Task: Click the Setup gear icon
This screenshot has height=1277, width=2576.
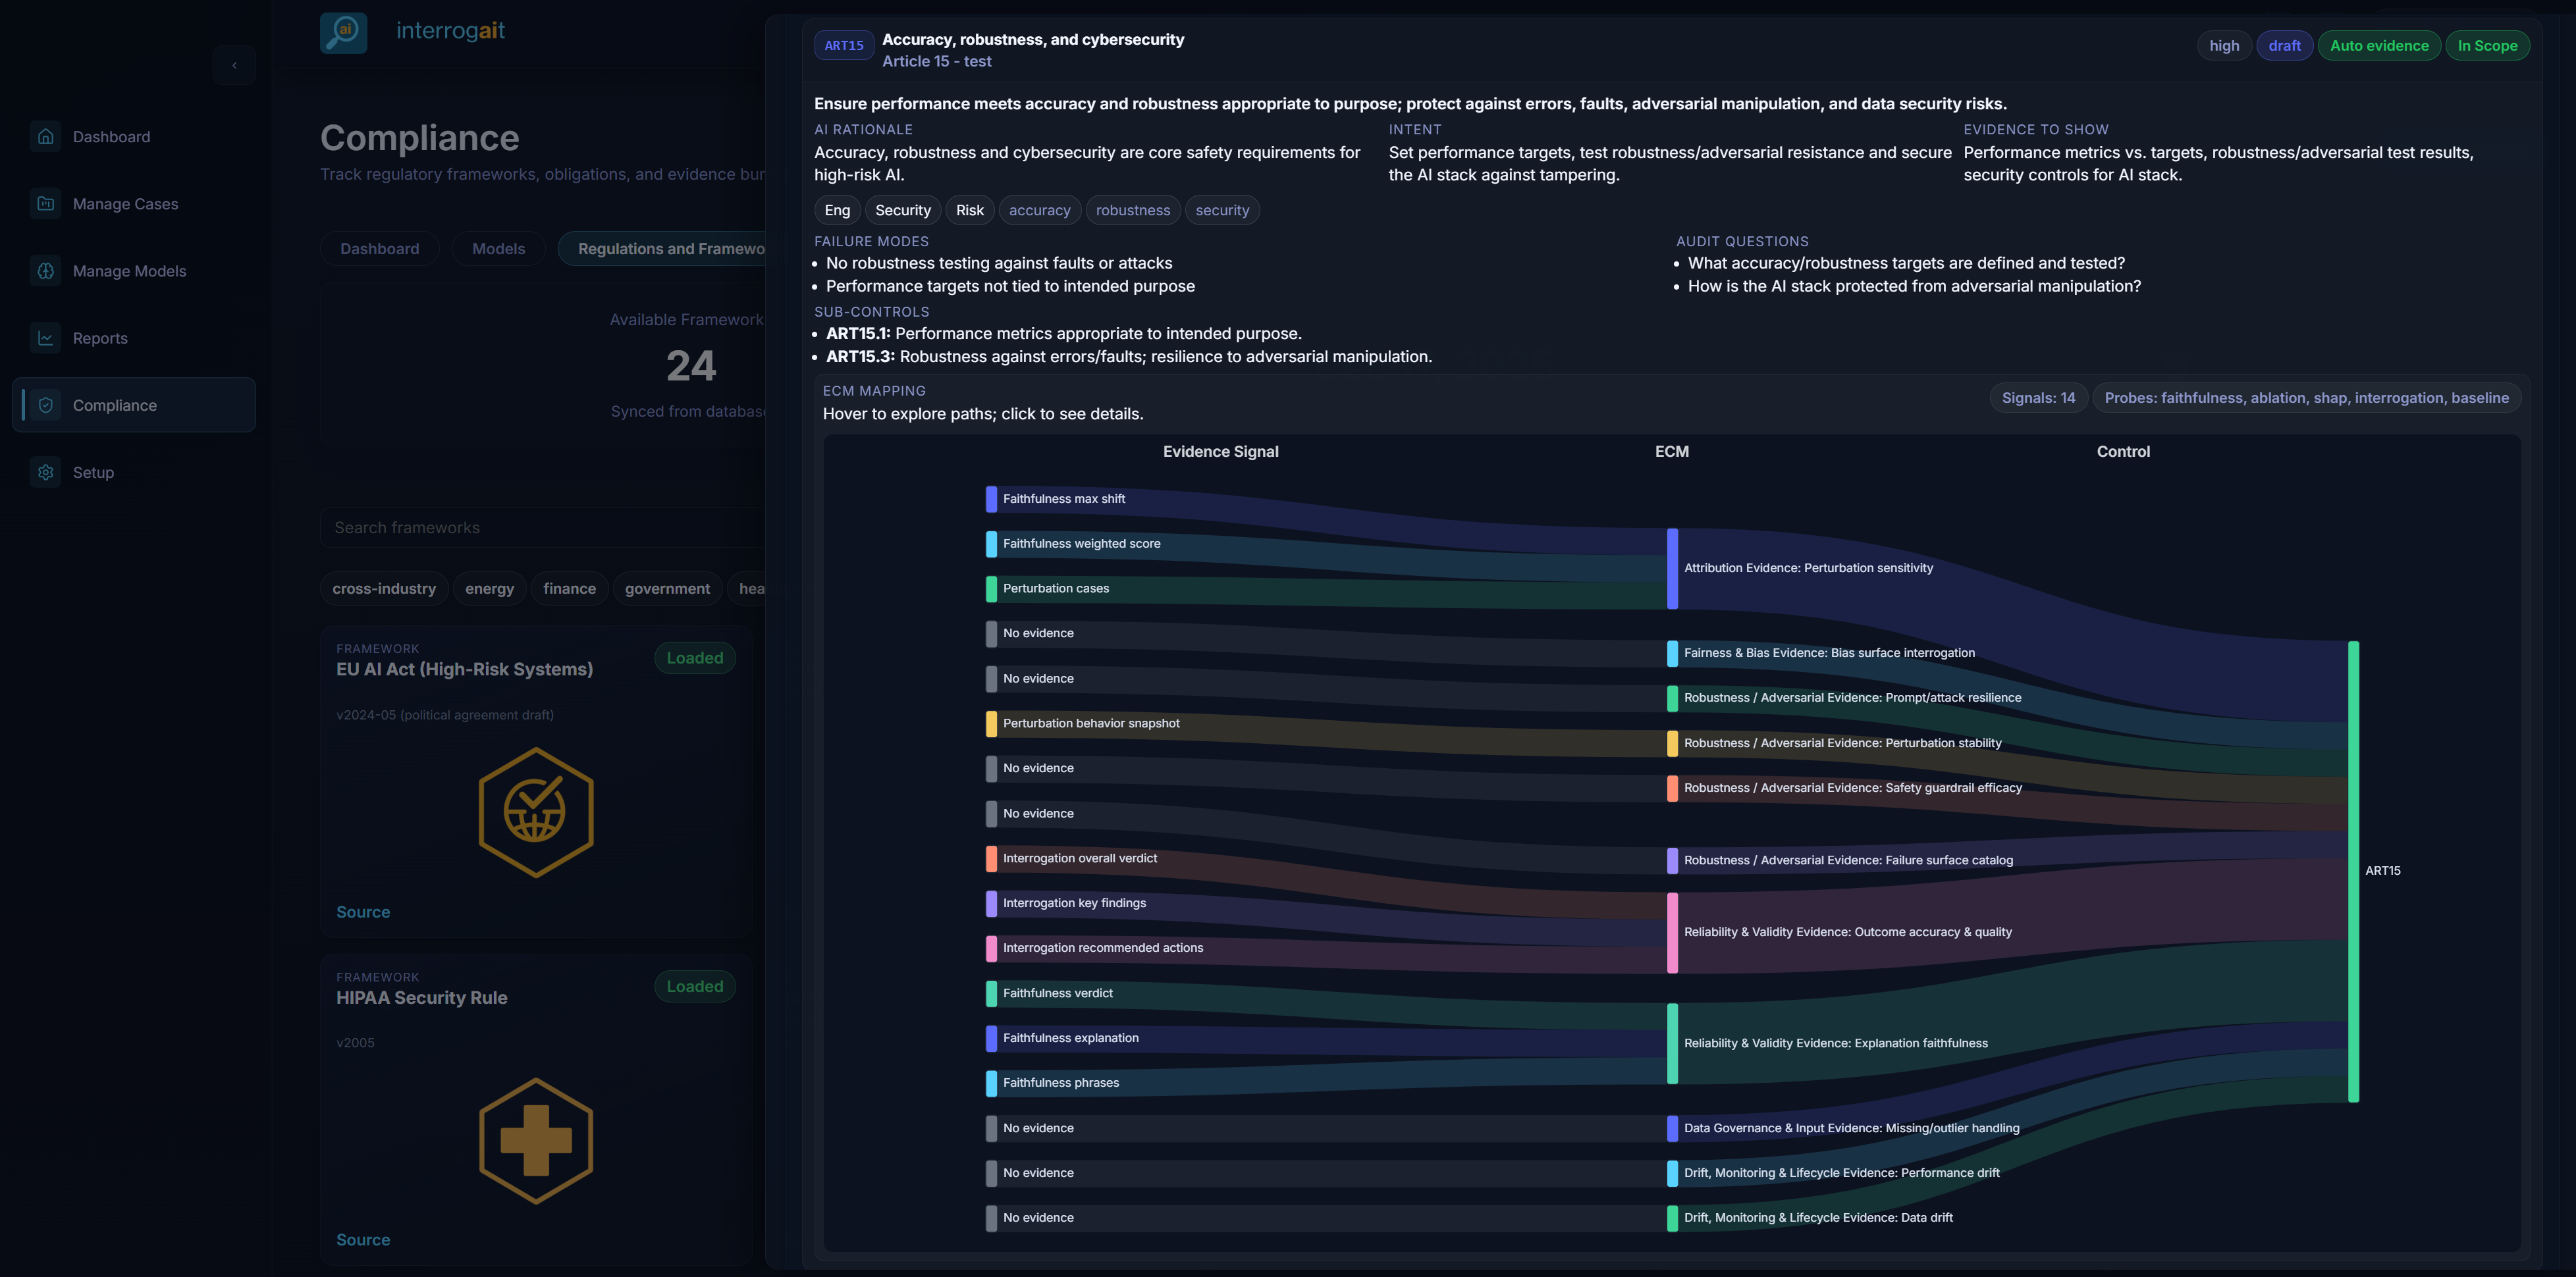Action: pyautogui.click(x=46, y=472)
